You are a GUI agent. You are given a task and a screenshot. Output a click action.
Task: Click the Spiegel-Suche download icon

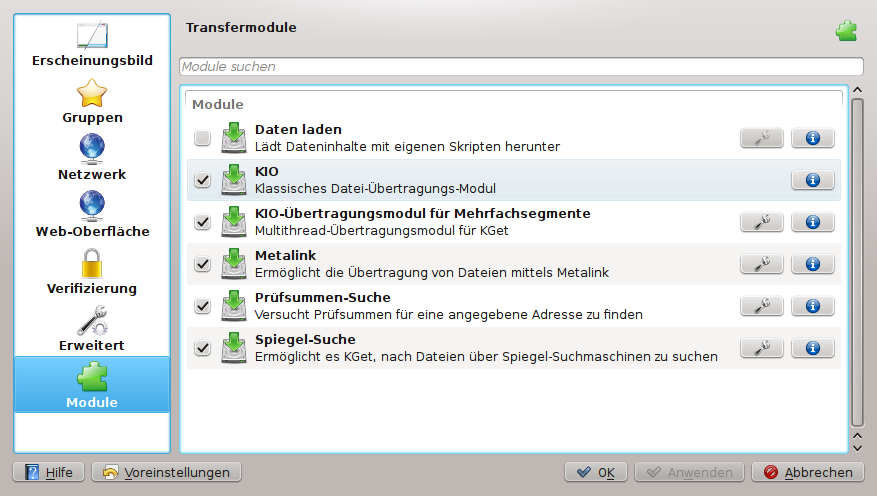pos(234,348)
